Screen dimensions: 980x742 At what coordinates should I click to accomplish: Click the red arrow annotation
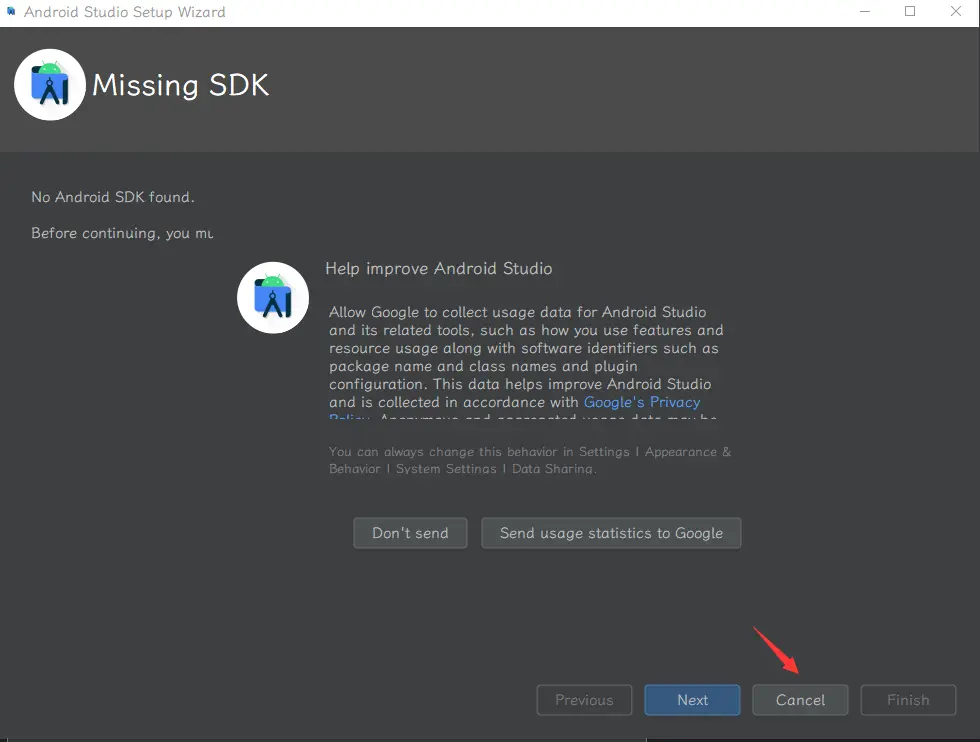tap(775, 649)
